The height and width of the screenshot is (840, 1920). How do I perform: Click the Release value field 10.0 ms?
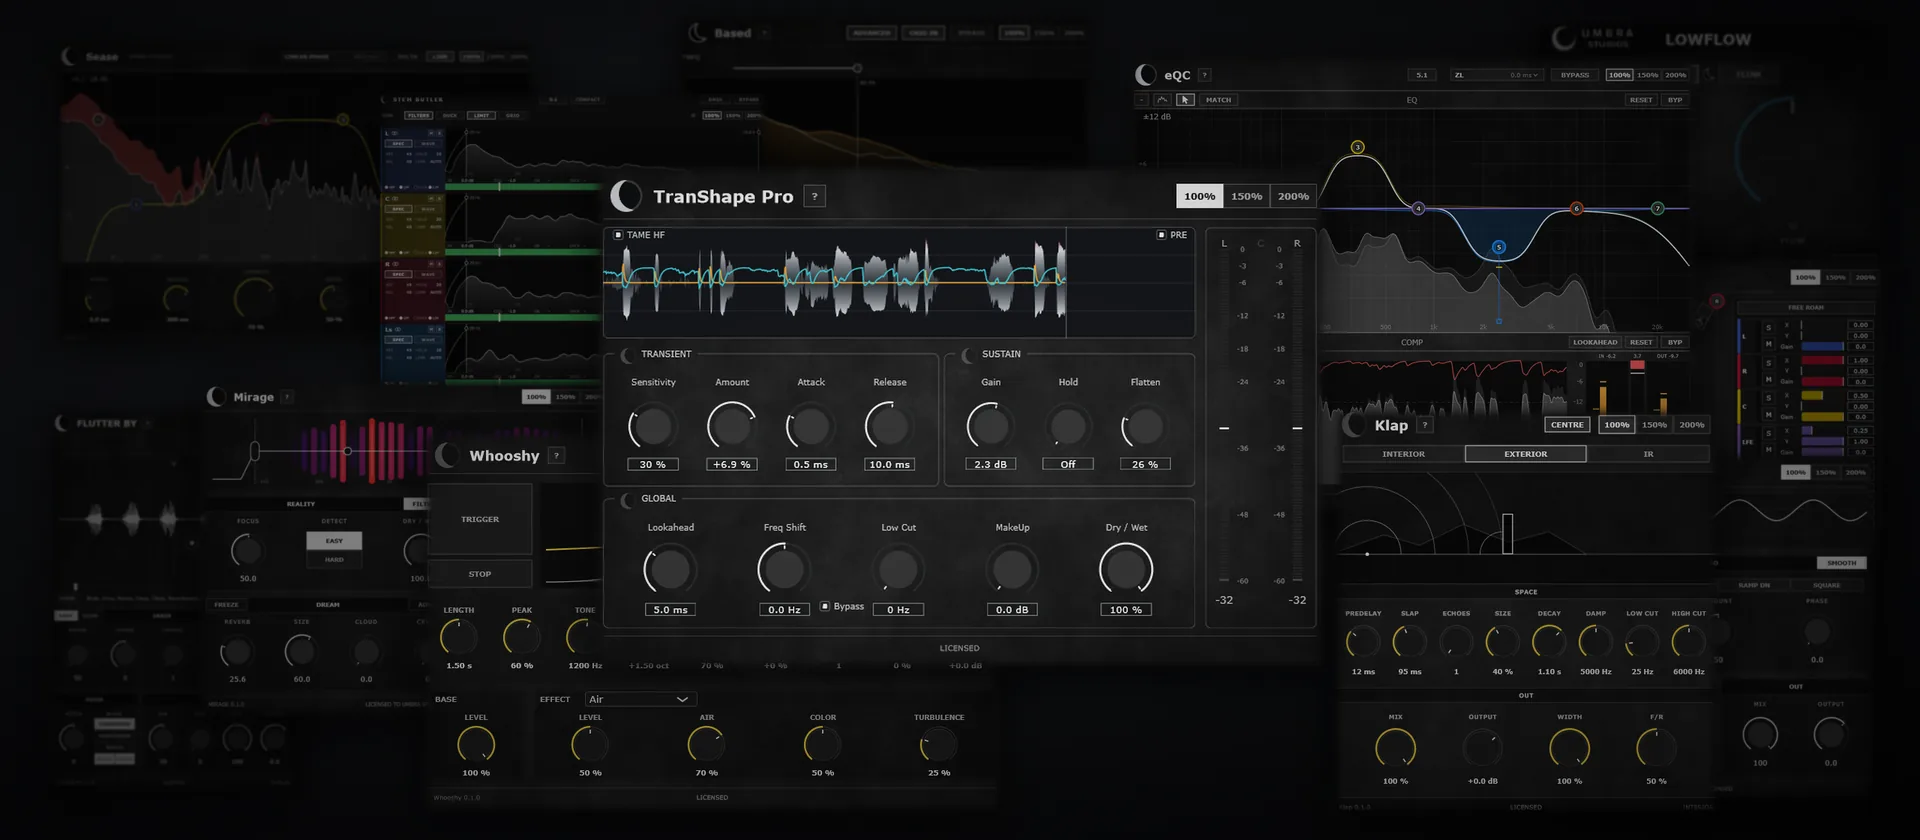[x=889, y=465]
